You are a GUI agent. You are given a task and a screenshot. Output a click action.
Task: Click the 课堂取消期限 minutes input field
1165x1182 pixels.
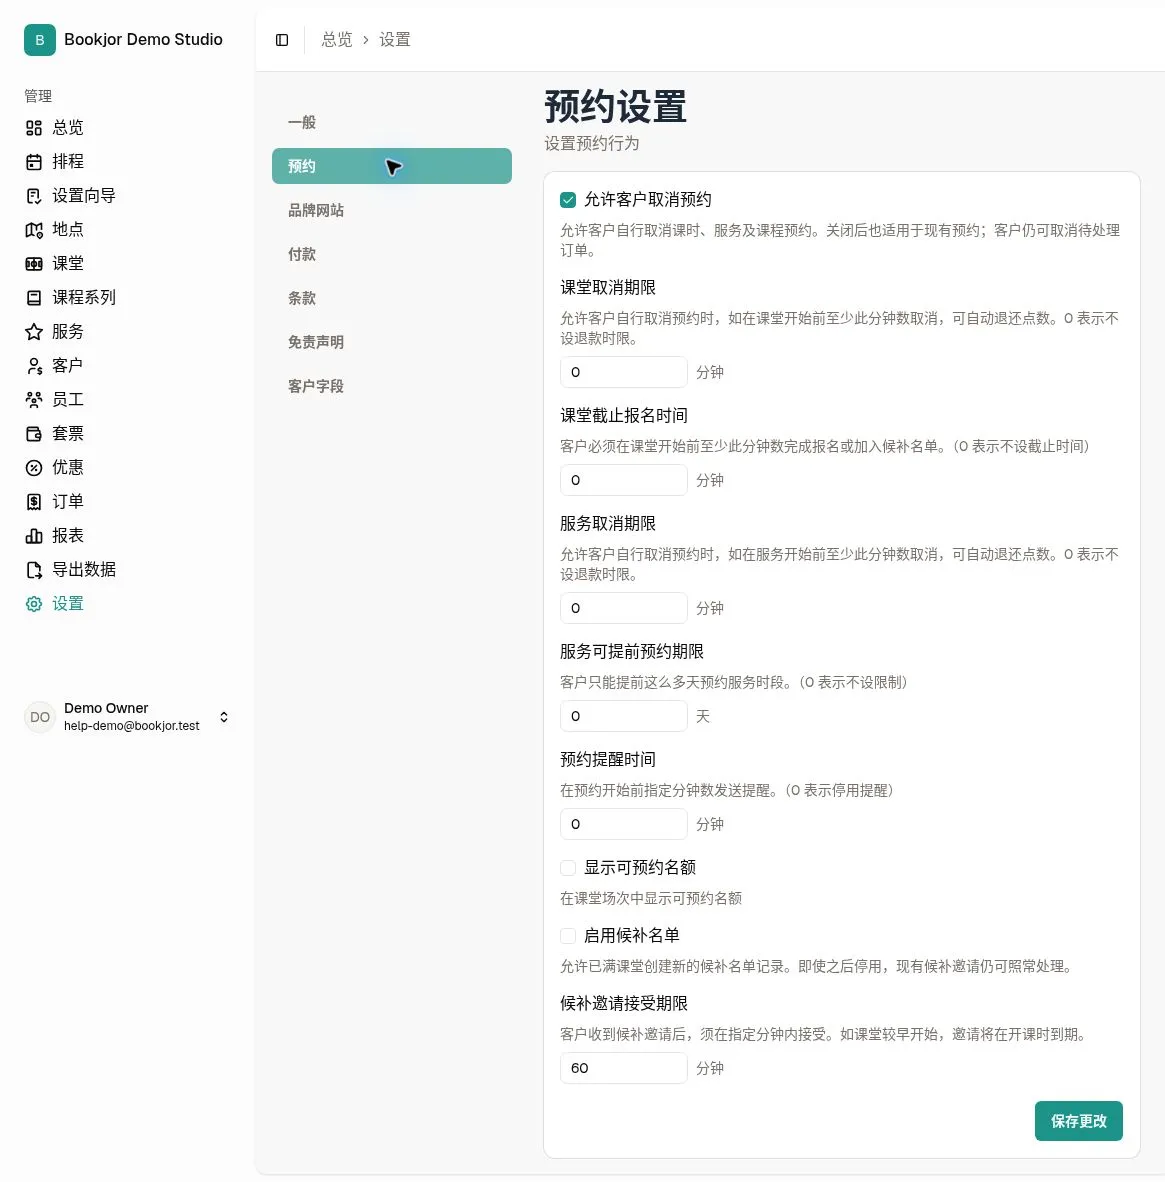tap(624, 372)
